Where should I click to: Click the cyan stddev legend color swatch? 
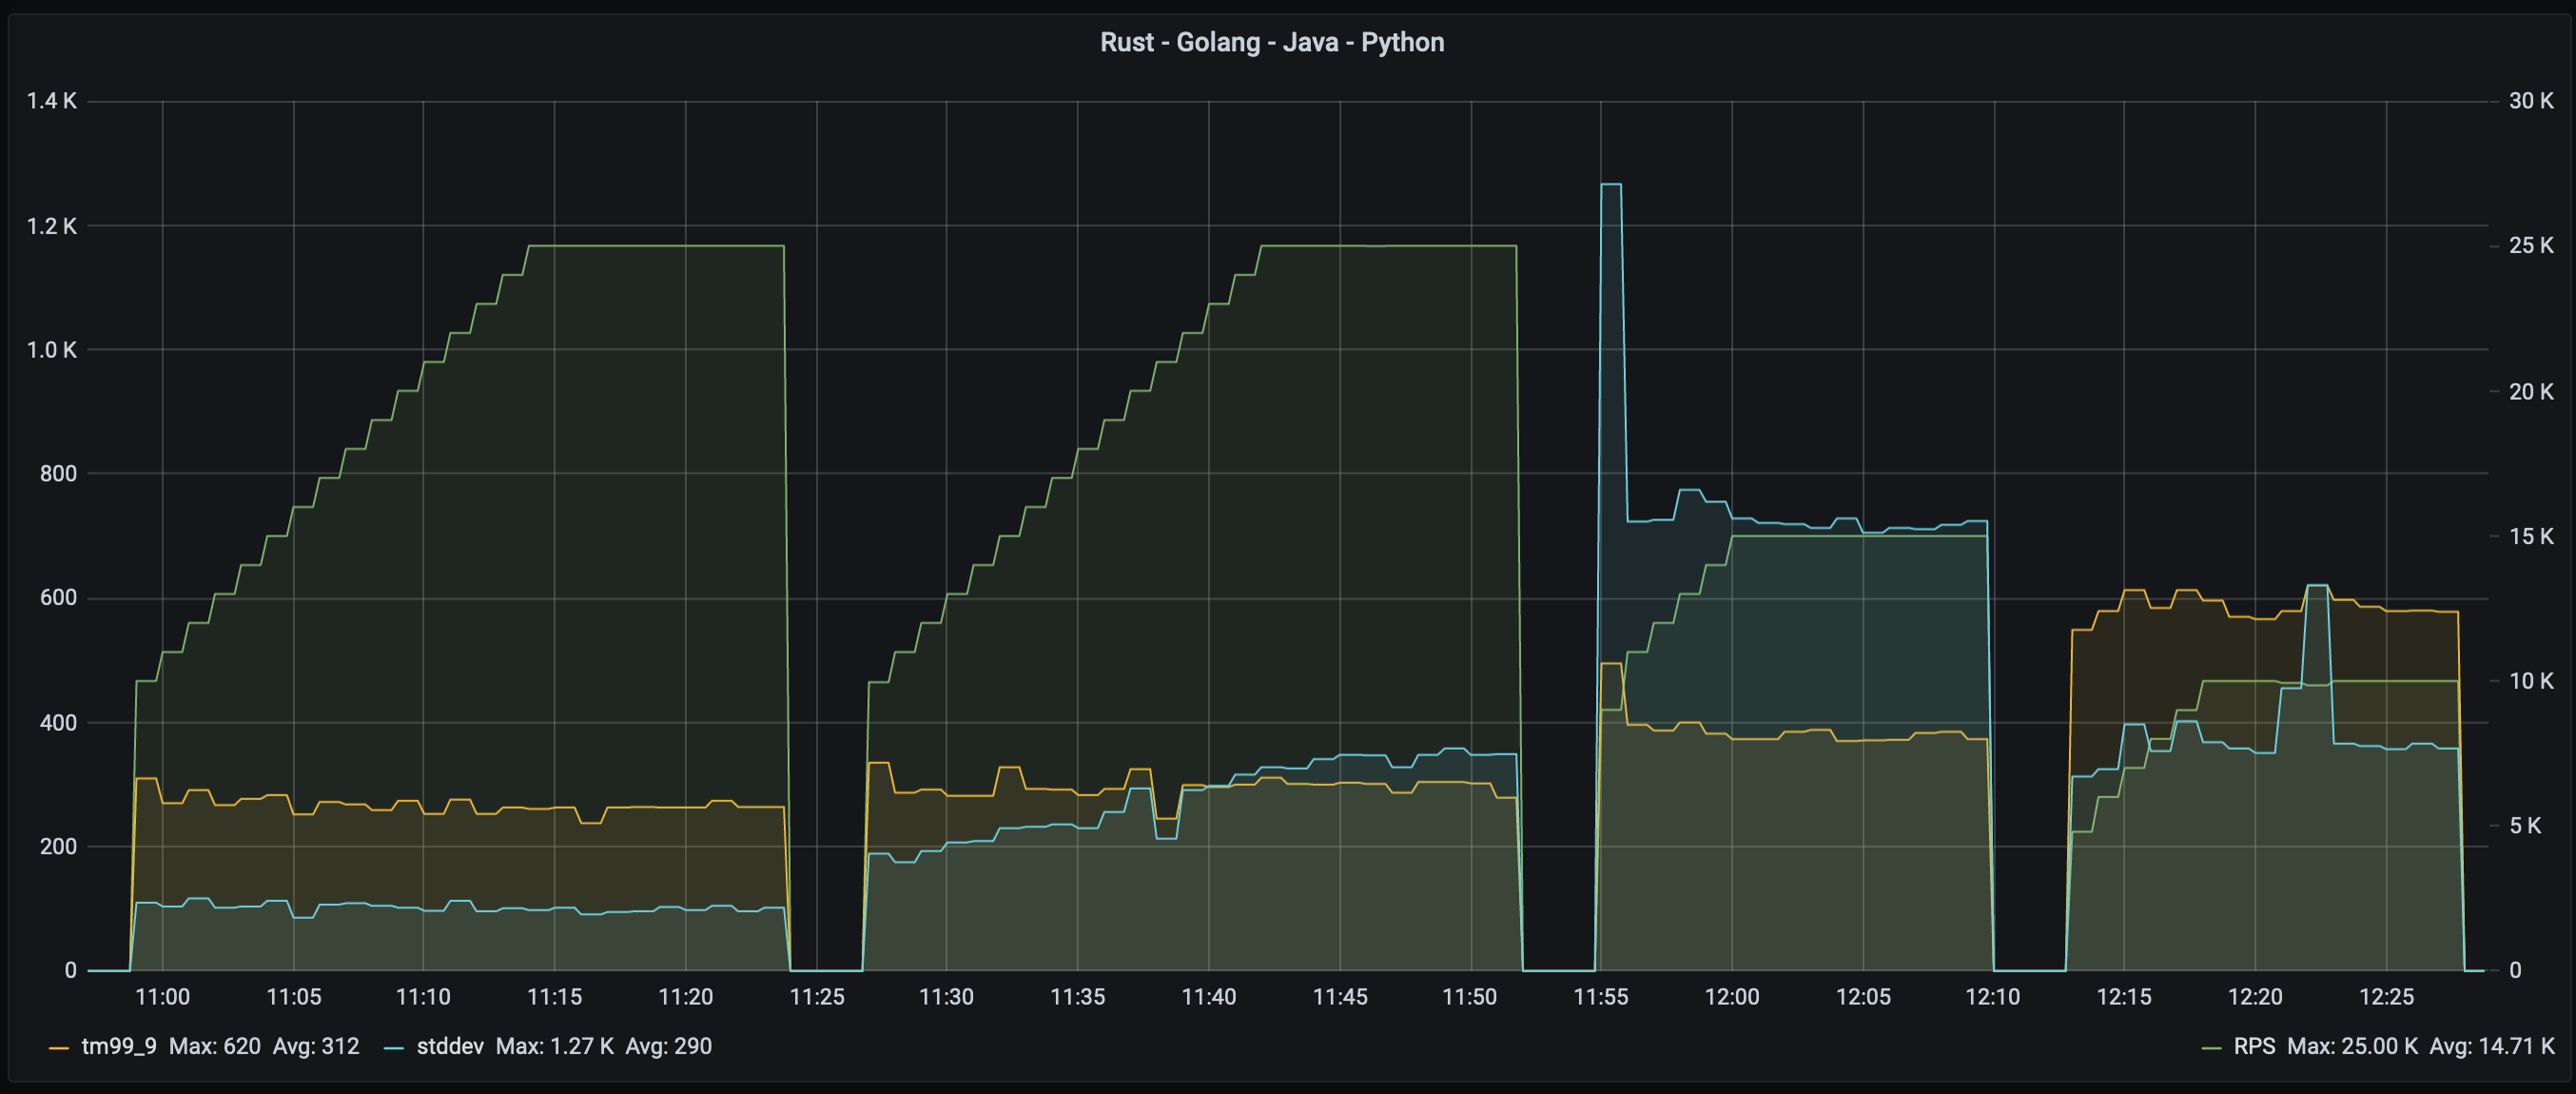[x=394, y=1047]
